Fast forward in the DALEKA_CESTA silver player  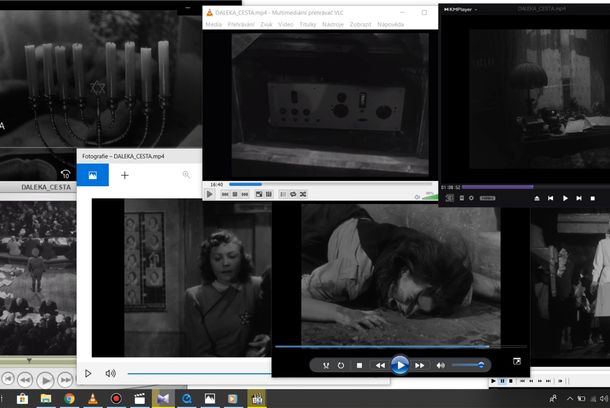point(65,380)
